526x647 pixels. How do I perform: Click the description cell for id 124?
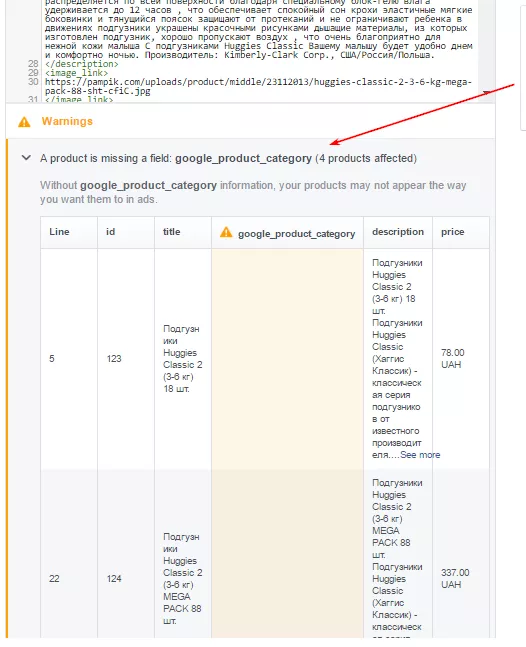click(398, 554)
